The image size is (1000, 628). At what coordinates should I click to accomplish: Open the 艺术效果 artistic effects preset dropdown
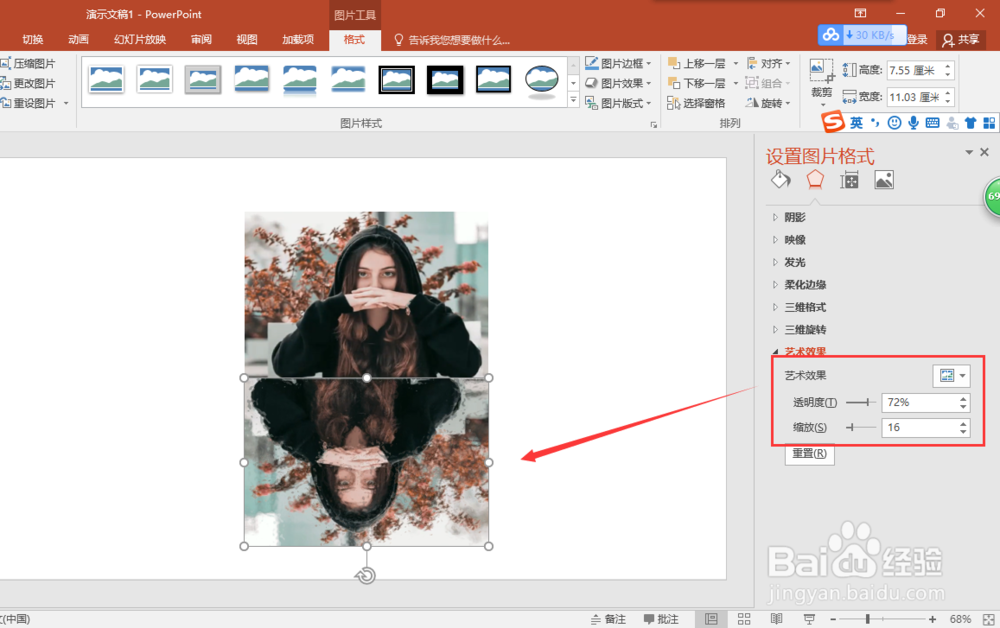952,376
